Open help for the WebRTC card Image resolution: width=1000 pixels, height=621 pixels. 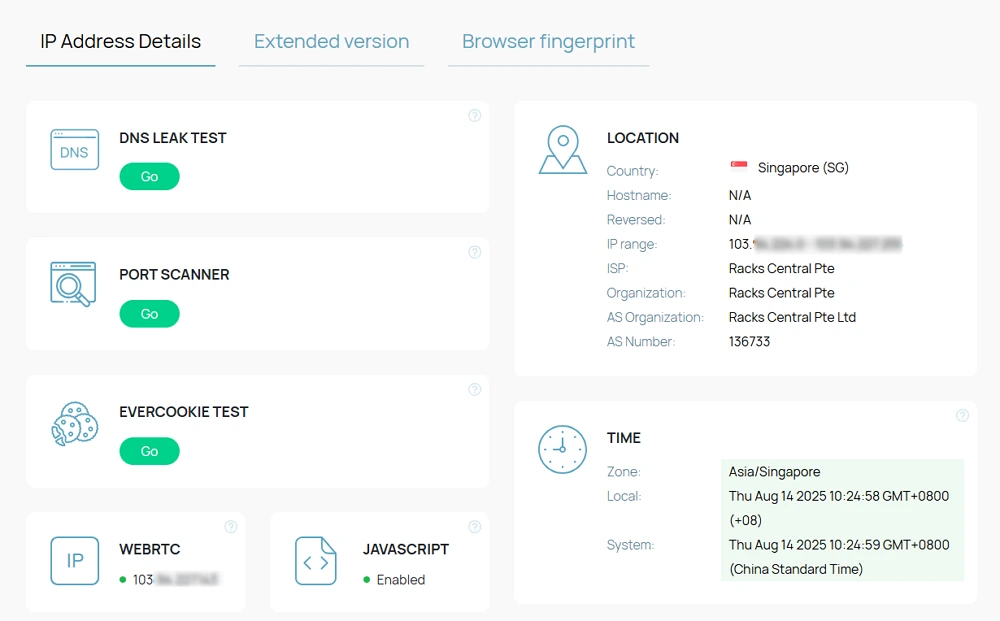231,527
